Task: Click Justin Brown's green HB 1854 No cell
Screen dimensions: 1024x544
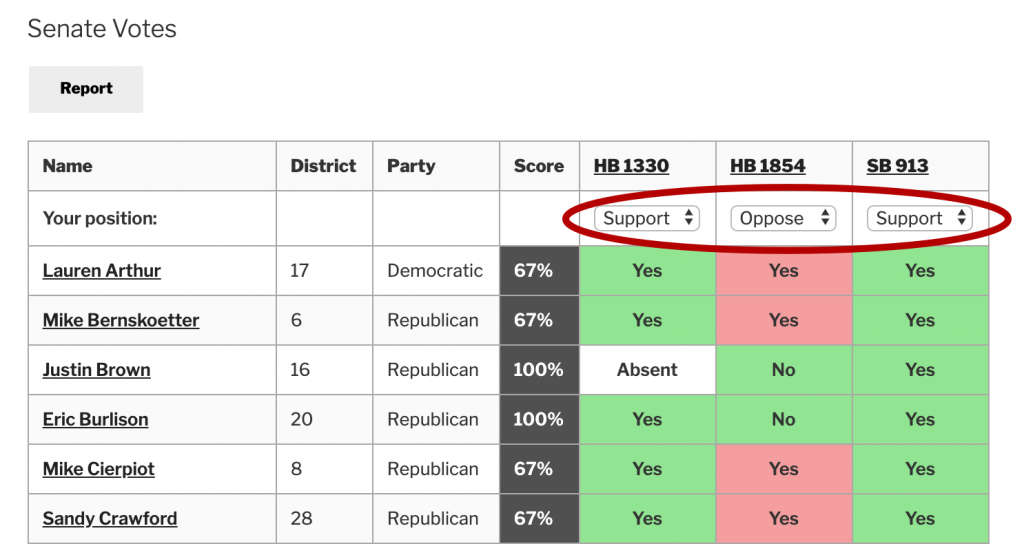Action: 784,370
